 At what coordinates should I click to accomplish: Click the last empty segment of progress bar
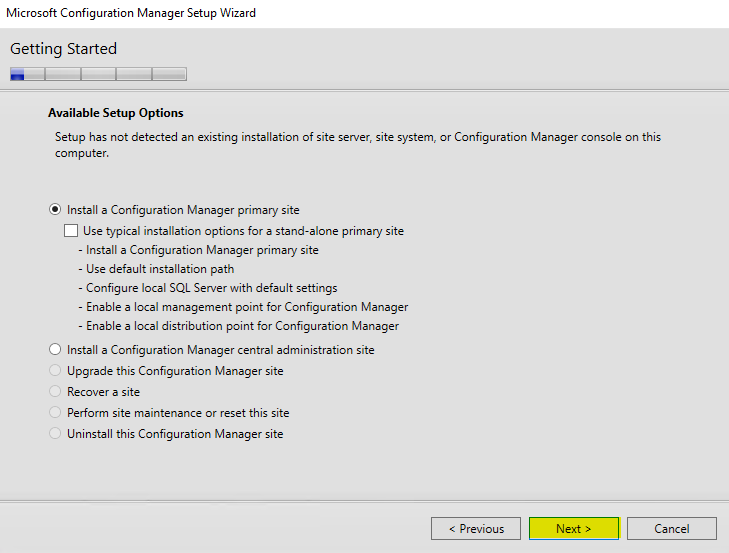[169, 74]
